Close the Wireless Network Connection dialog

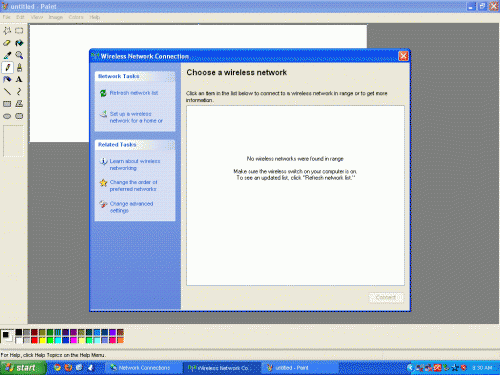point(403,56)
